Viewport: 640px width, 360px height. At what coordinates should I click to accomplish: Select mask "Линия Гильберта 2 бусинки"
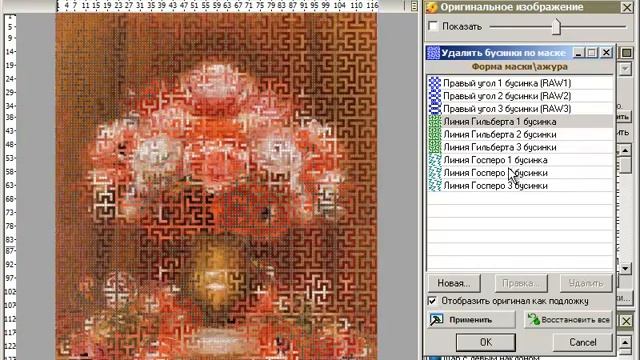[520, 134]
